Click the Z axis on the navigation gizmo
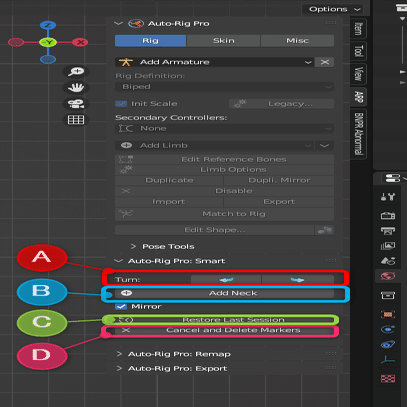This screenshot has width=407, height=407. [48, 25]
